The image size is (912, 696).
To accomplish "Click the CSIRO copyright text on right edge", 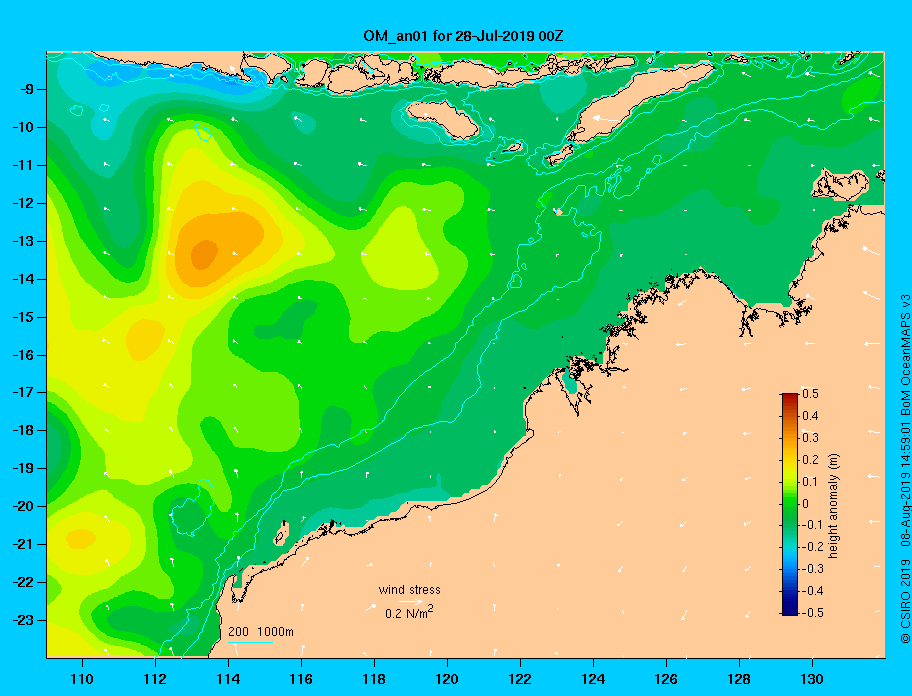I will (905, 468).
